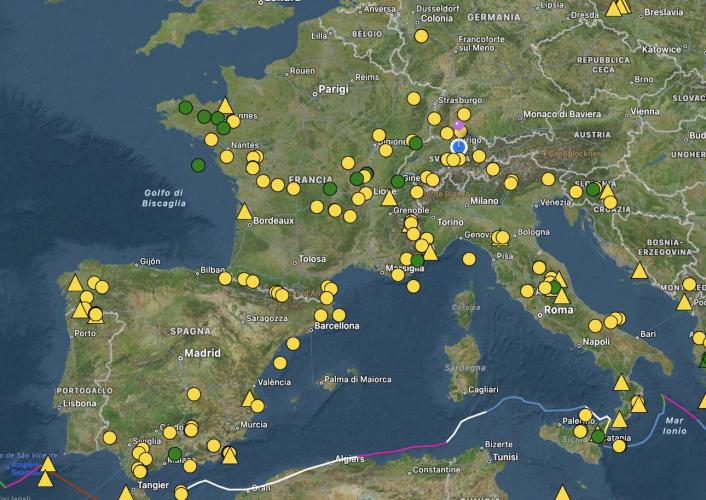Select the Tolosa city label
This screenshot has height=500, width=706.
point(312,259)
